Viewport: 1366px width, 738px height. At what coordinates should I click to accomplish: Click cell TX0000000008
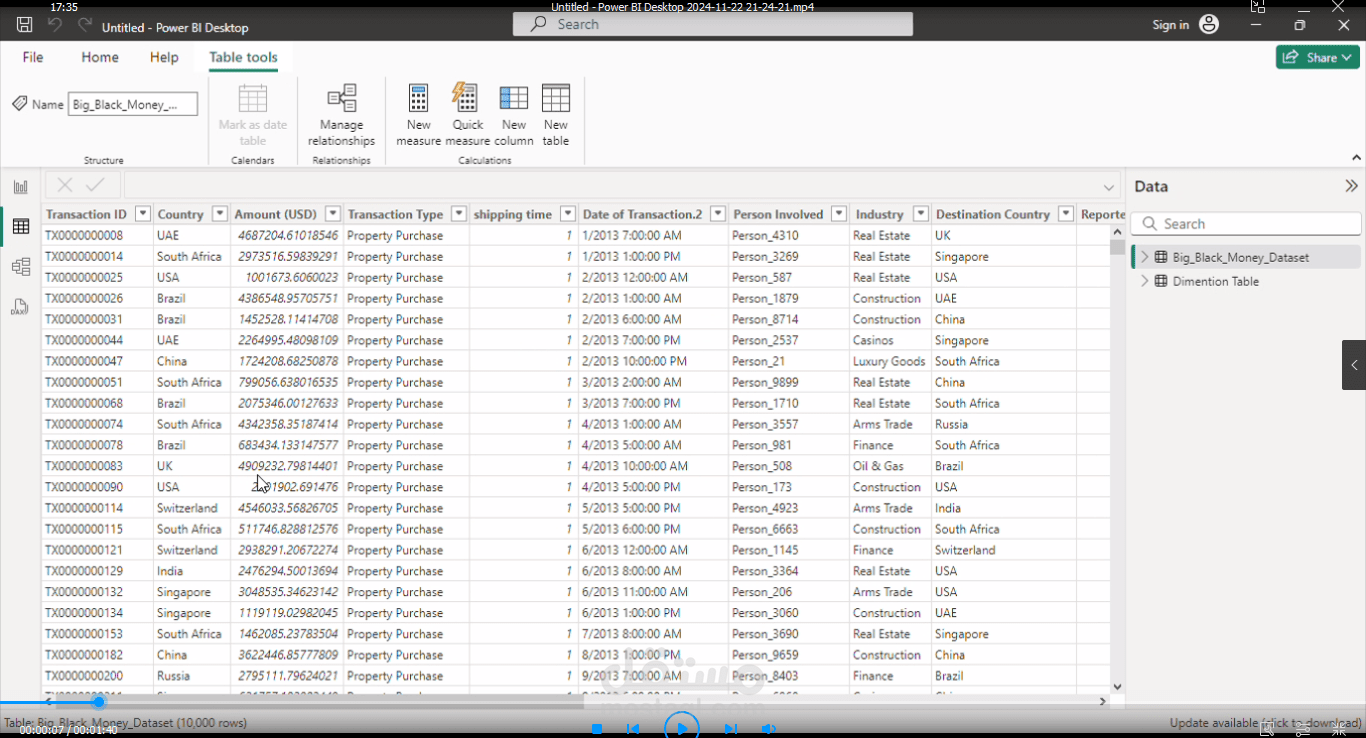[84, 236]
